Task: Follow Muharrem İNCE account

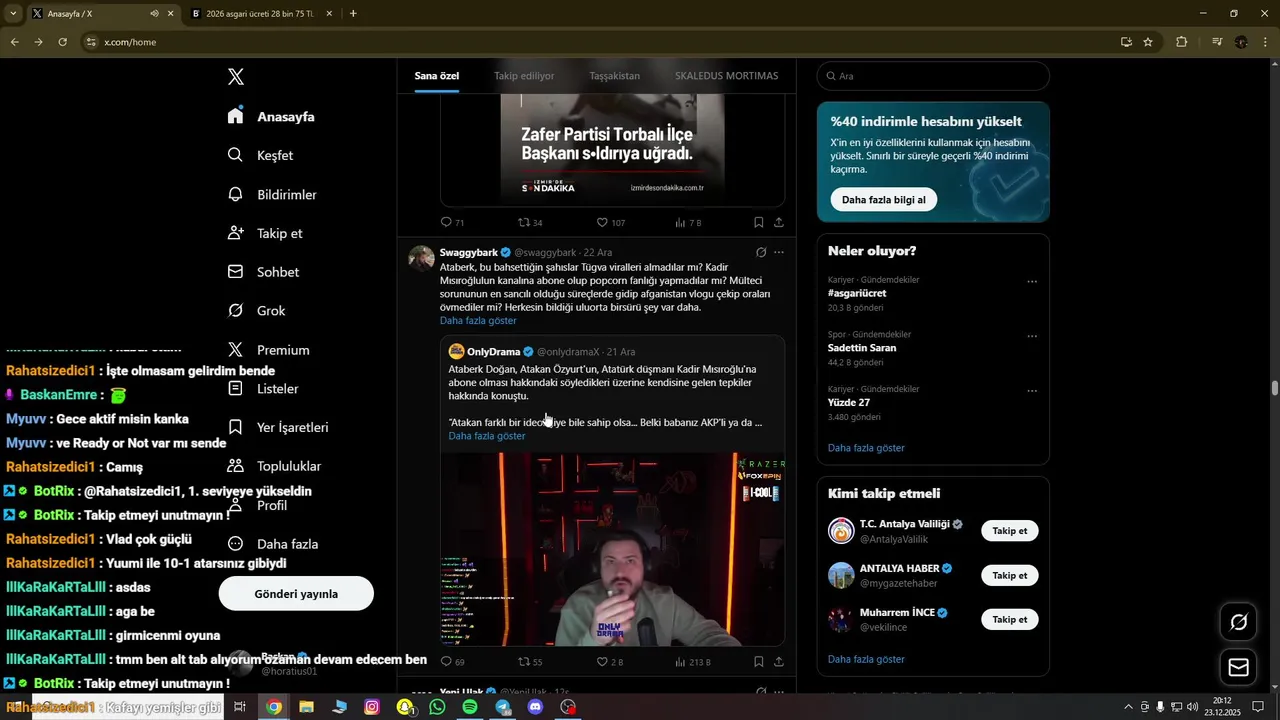Action: (1009, 619)
